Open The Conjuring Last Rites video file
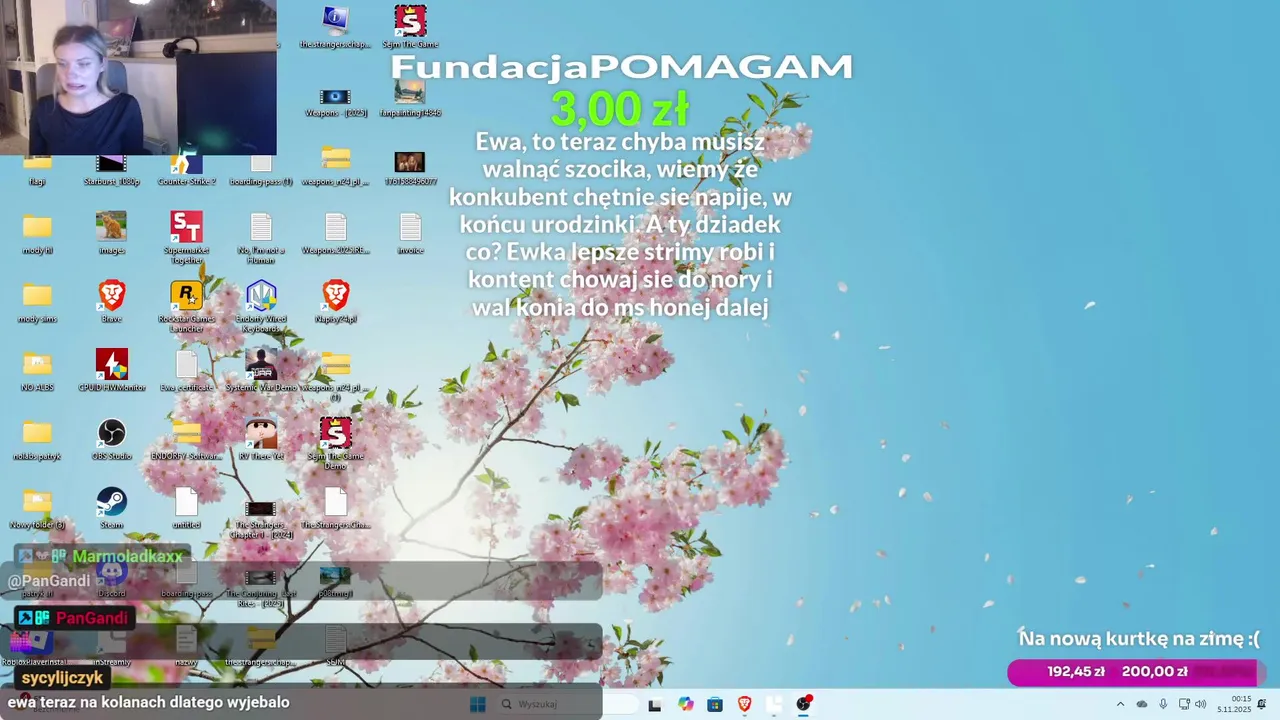1280x720 pixels. [x=261, y=587]
